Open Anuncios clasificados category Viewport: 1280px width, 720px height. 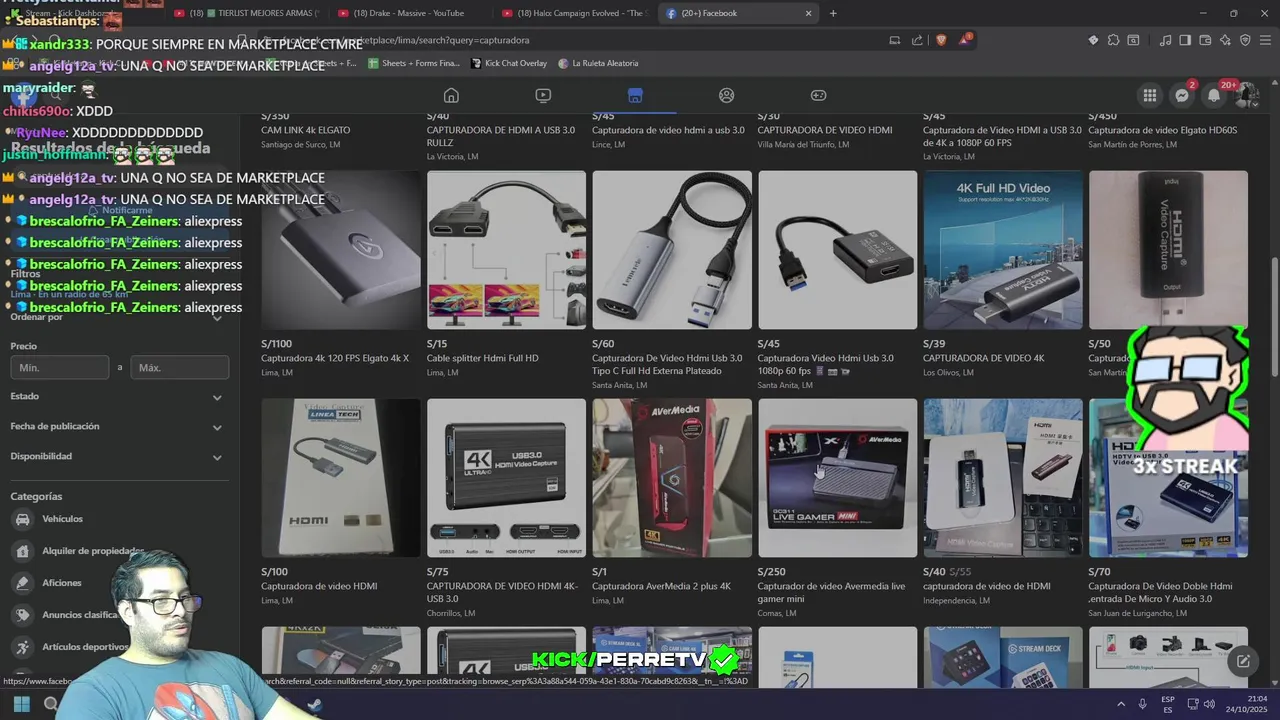click(x=65, y=615)
